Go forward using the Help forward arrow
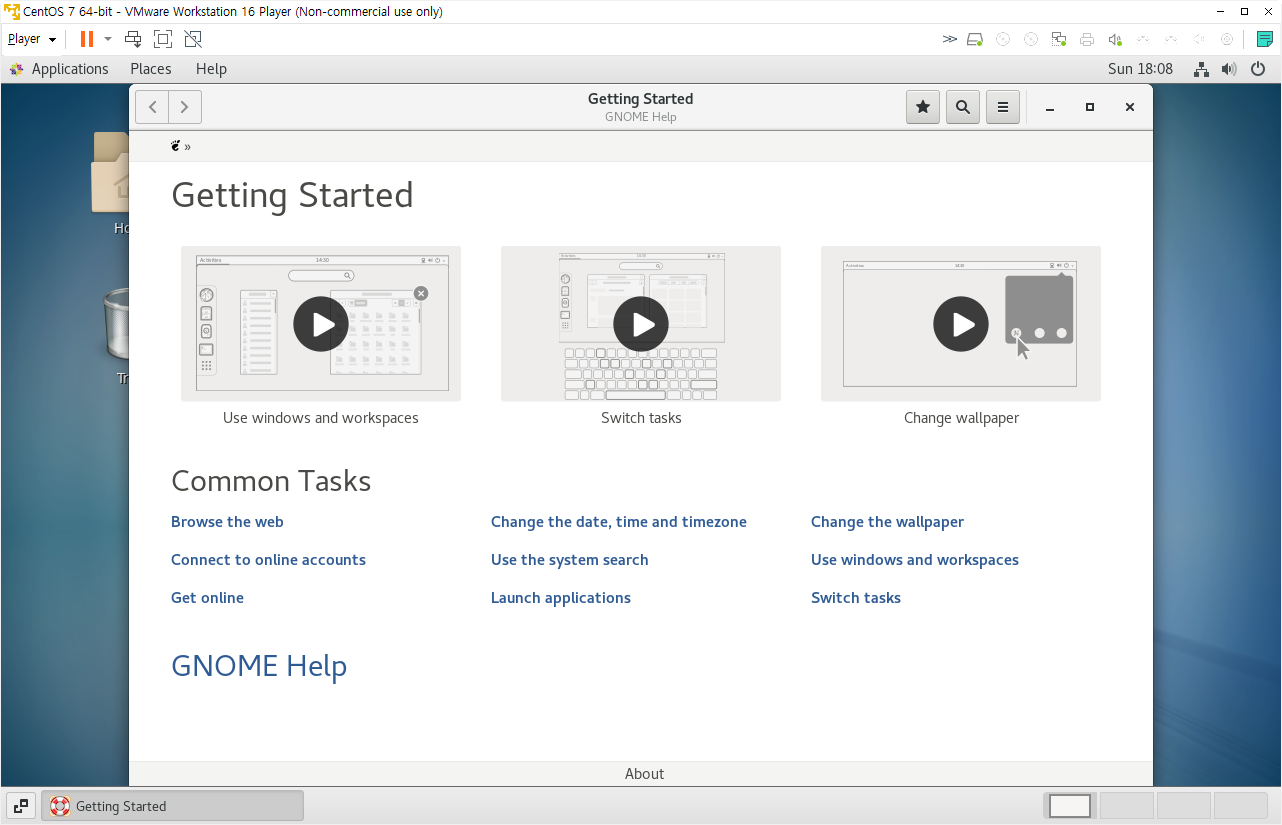This screenshot has height=825, width=1282. [185, 107]
